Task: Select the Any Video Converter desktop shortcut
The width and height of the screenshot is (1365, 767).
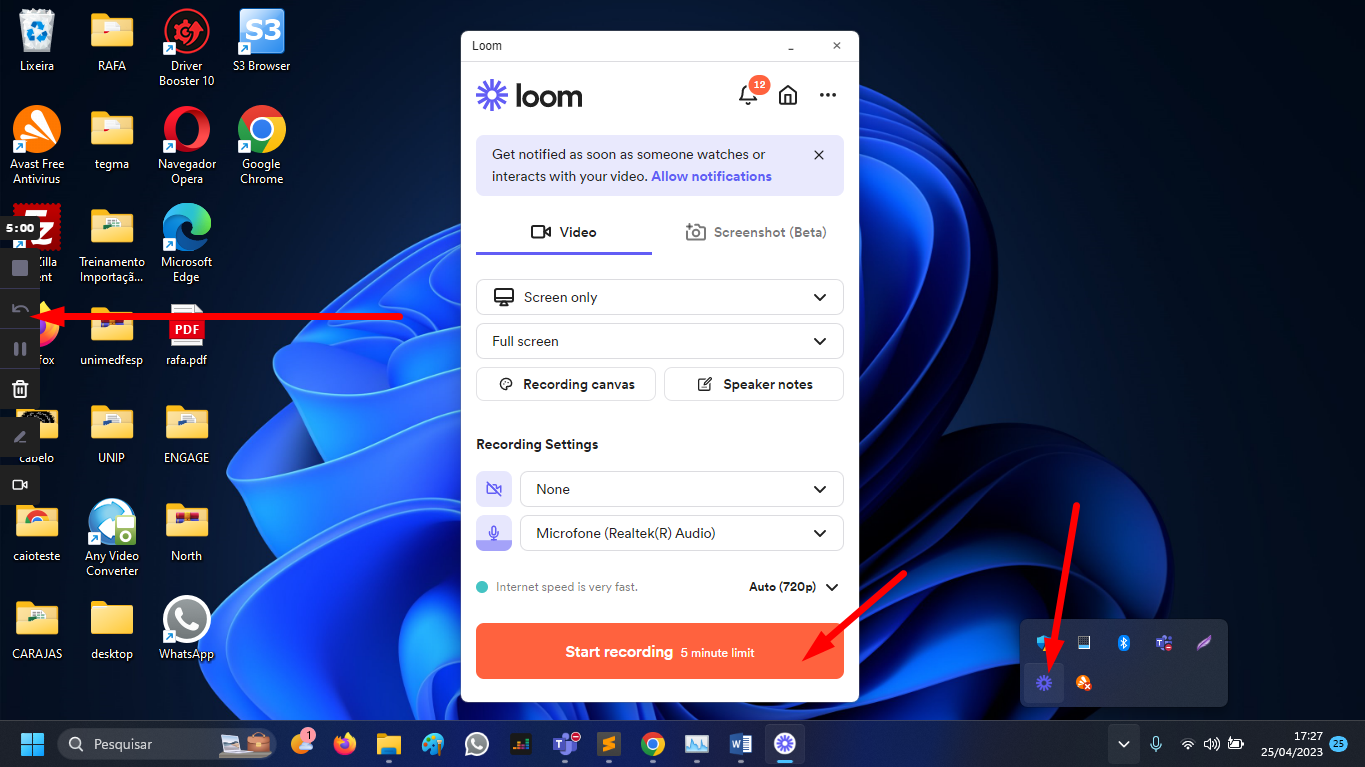Action: point(112,538)
